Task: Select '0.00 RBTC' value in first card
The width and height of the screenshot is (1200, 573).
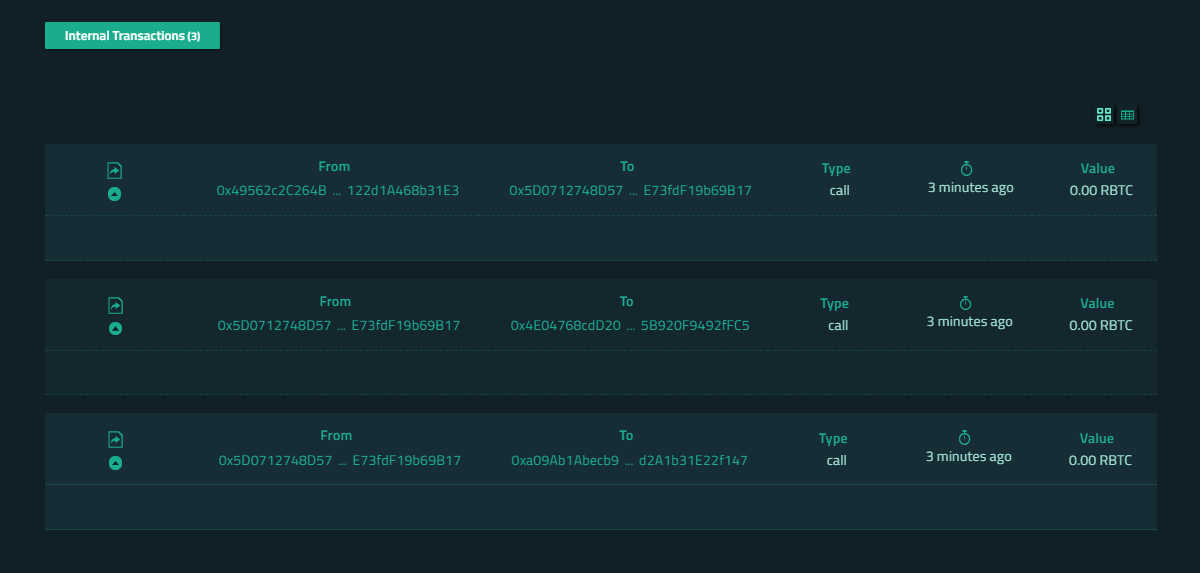Action: pyautogui.click(x=1101, y=190)
